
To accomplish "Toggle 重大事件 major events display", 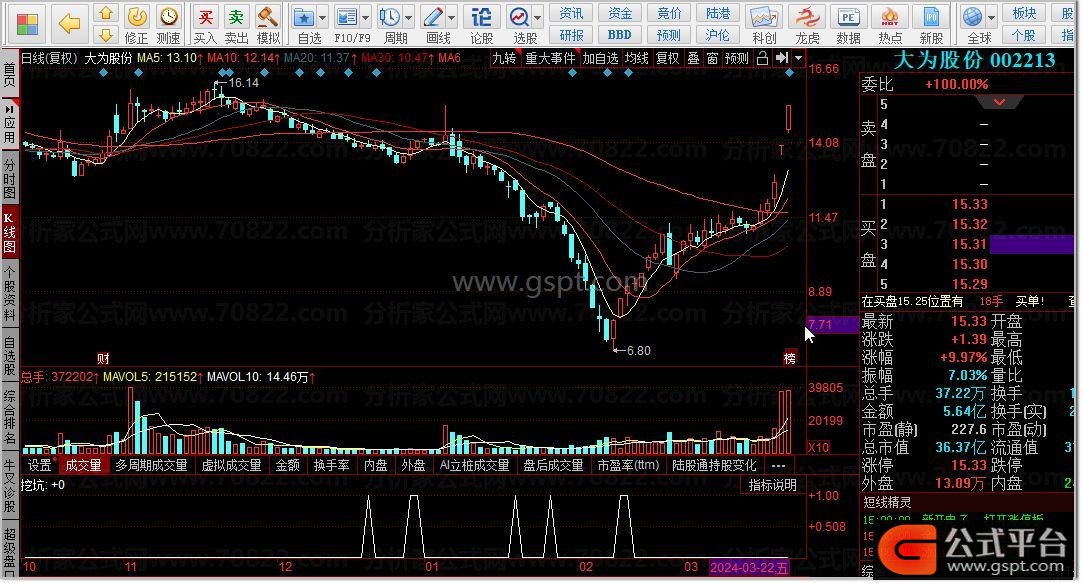I will (x=550, y=59).
